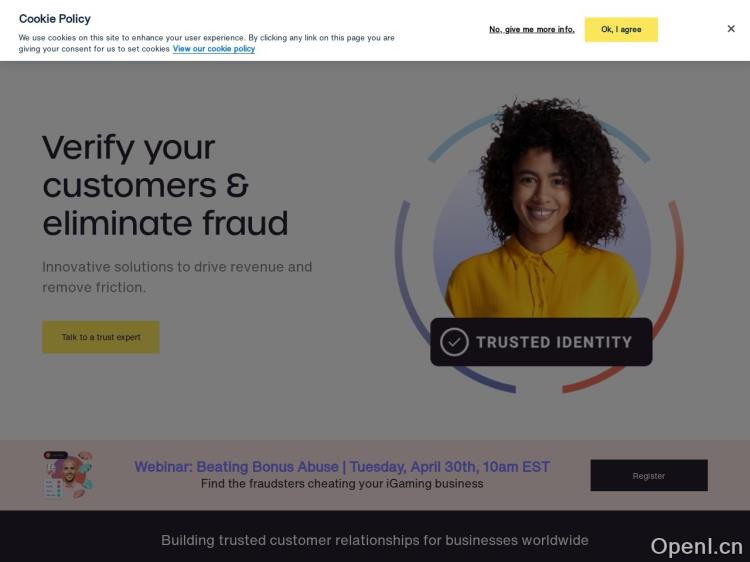Click 'Find the fraudsters cheating your iGaming business' text
Viewport: 750px width, 562px height.
342,484
